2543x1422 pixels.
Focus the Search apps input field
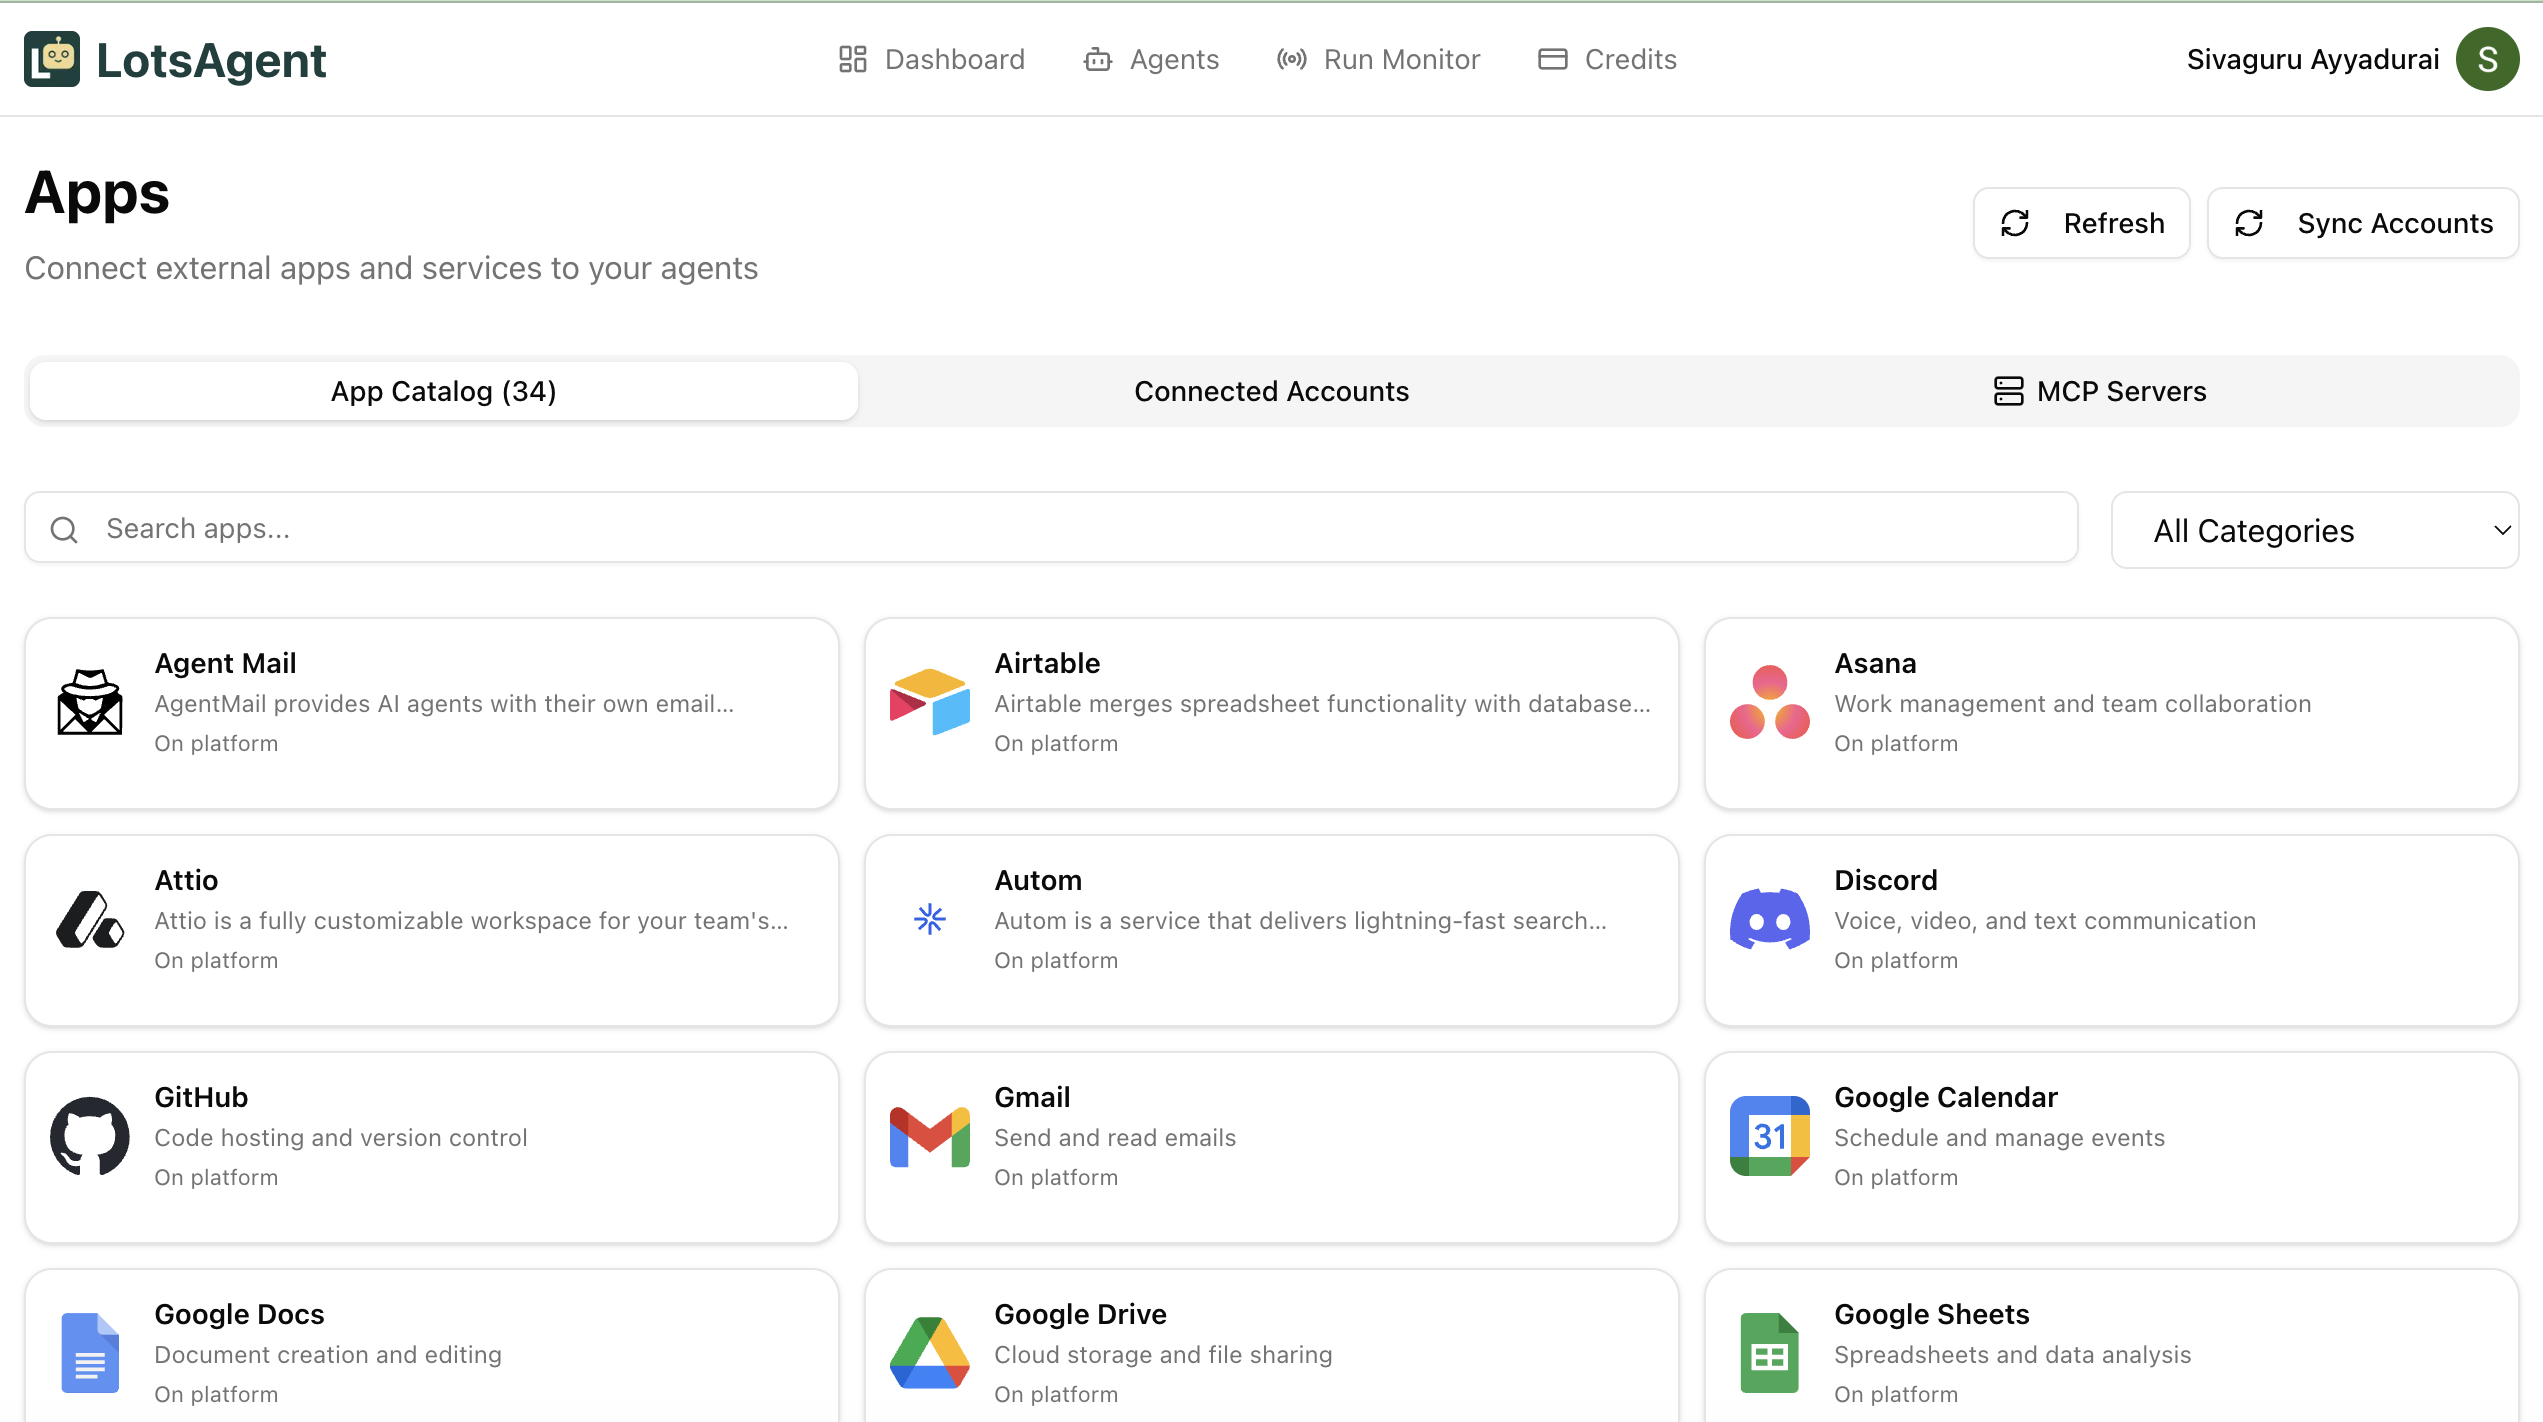[1050, 528]
